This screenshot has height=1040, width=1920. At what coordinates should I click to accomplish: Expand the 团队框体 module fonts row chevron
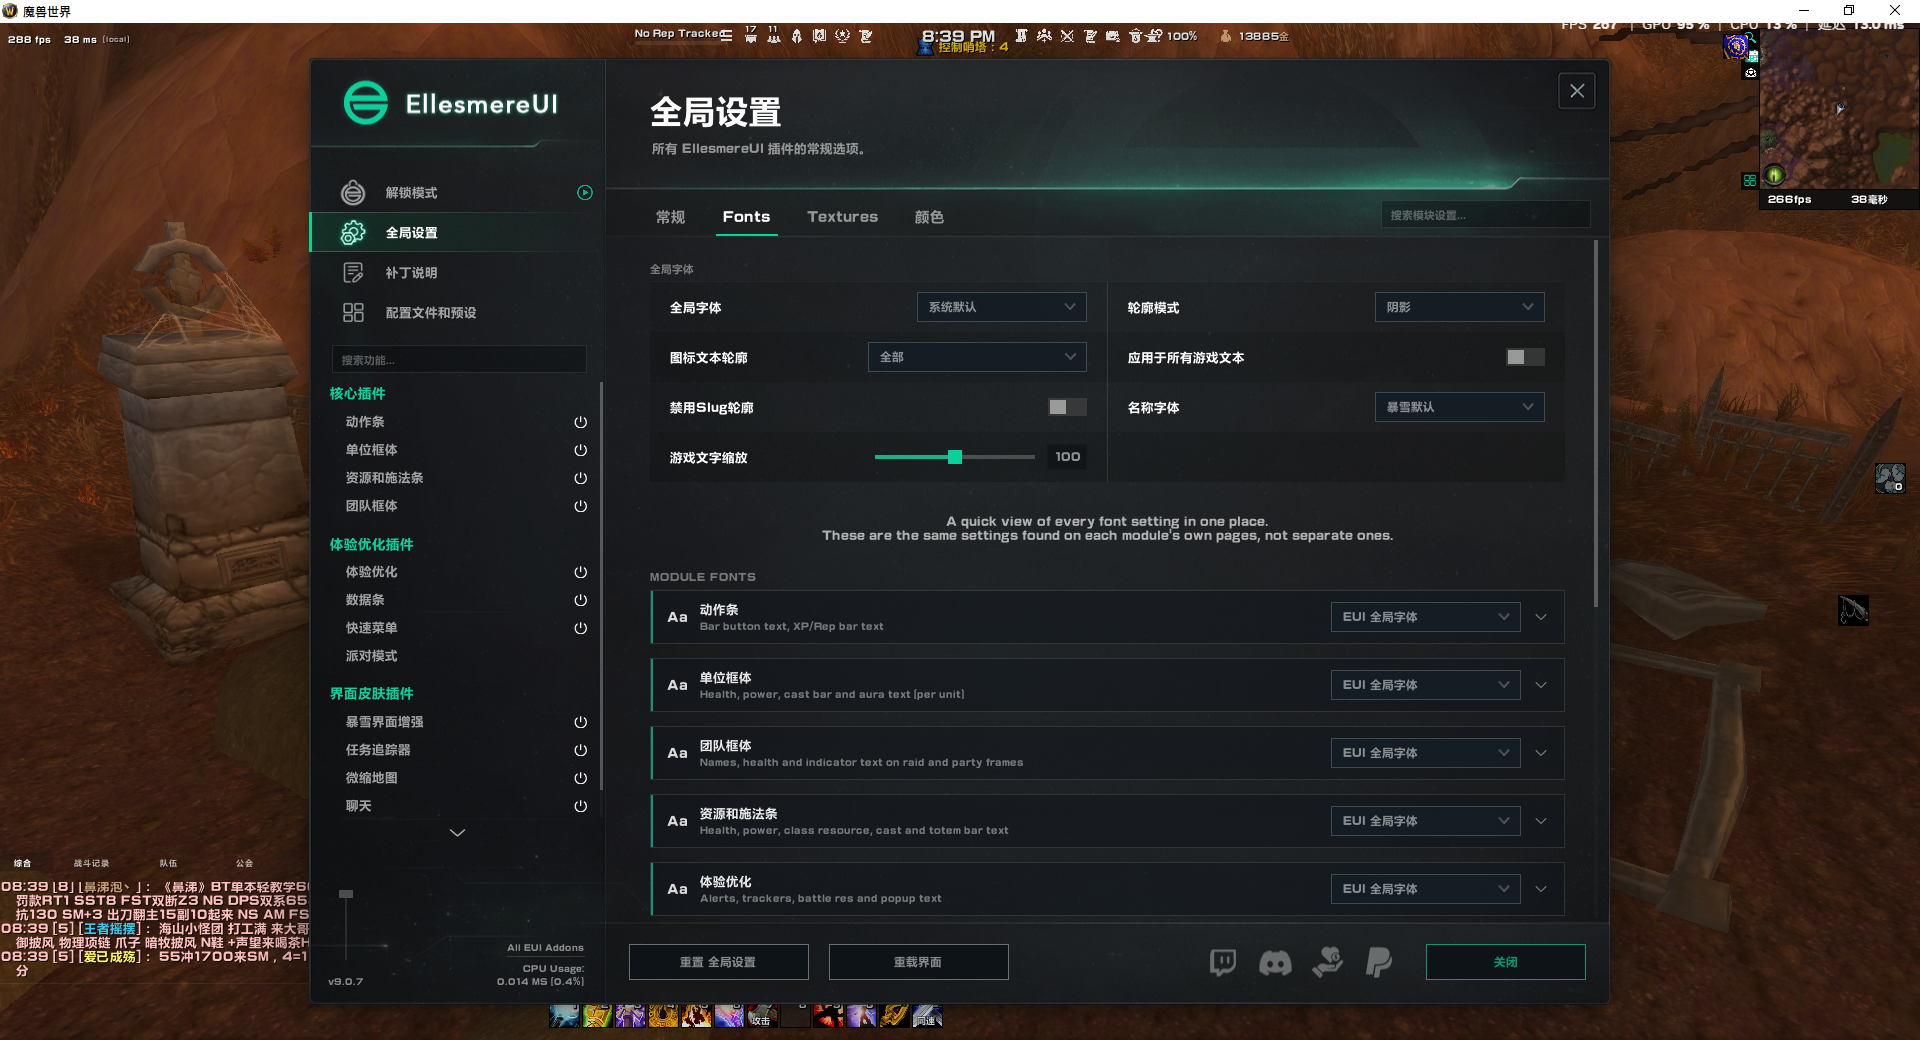(1541, 753)
